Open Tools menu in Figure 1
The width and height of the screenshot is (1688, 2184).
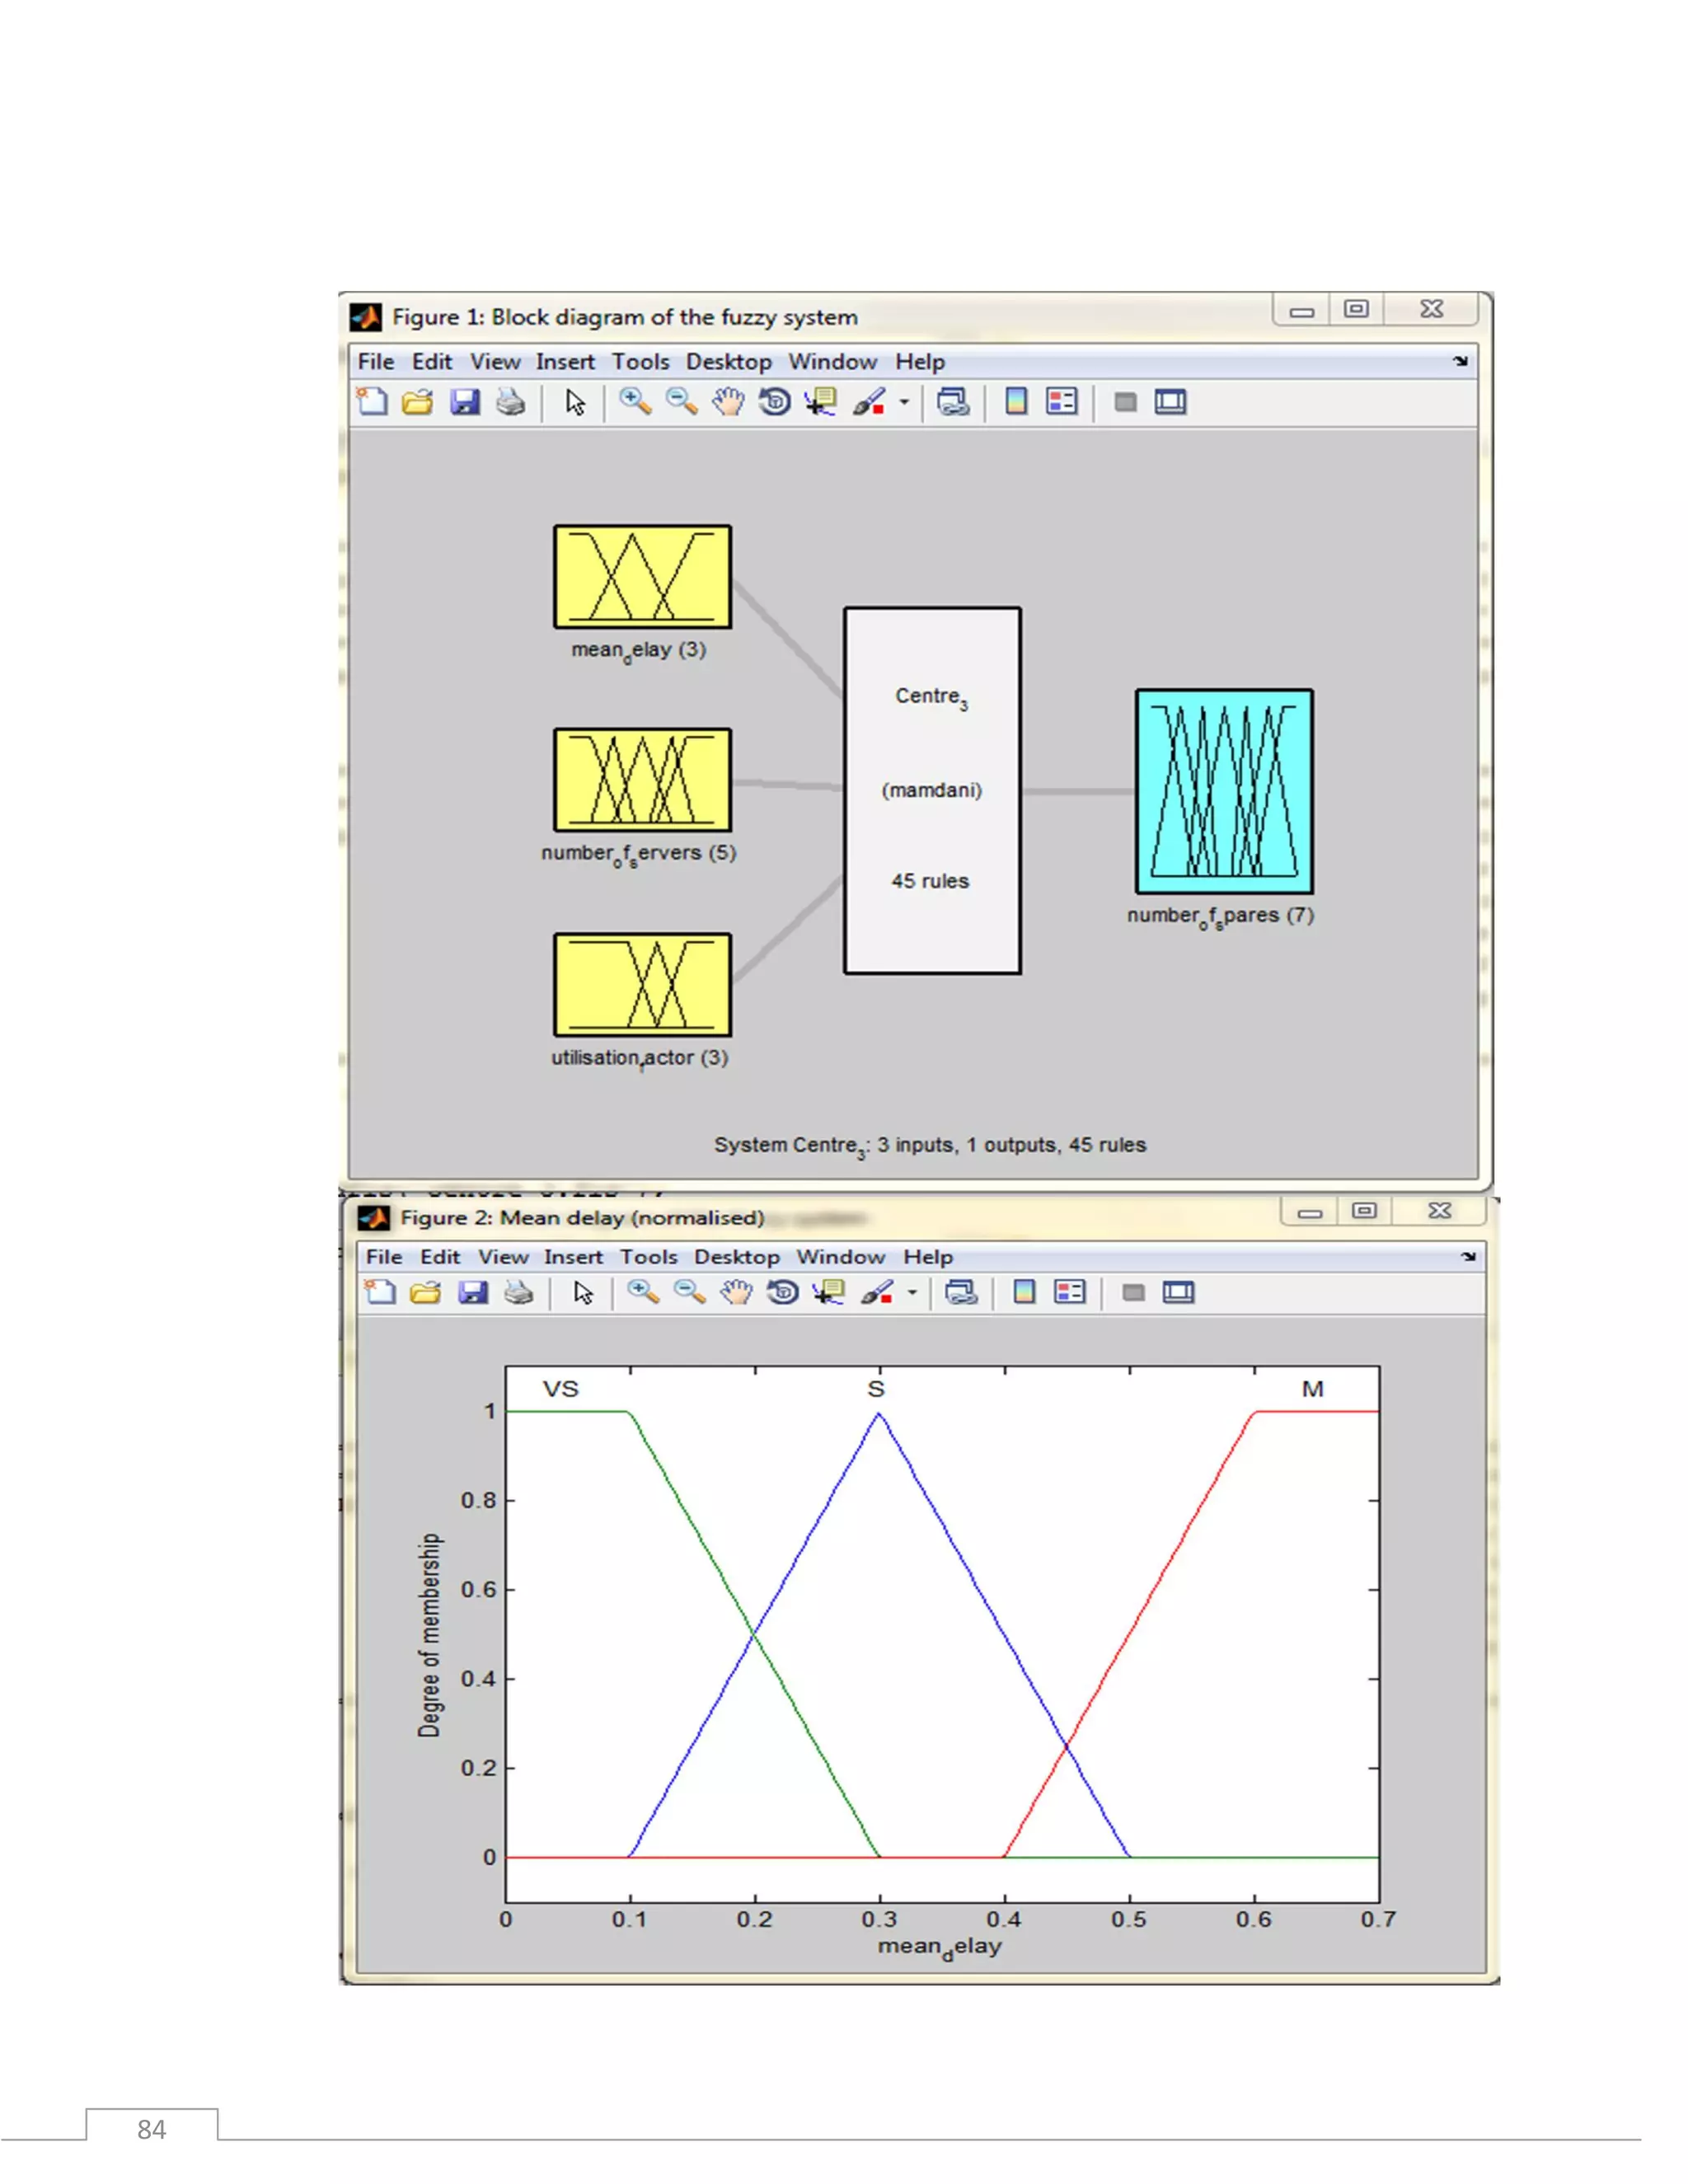point(640,362)
